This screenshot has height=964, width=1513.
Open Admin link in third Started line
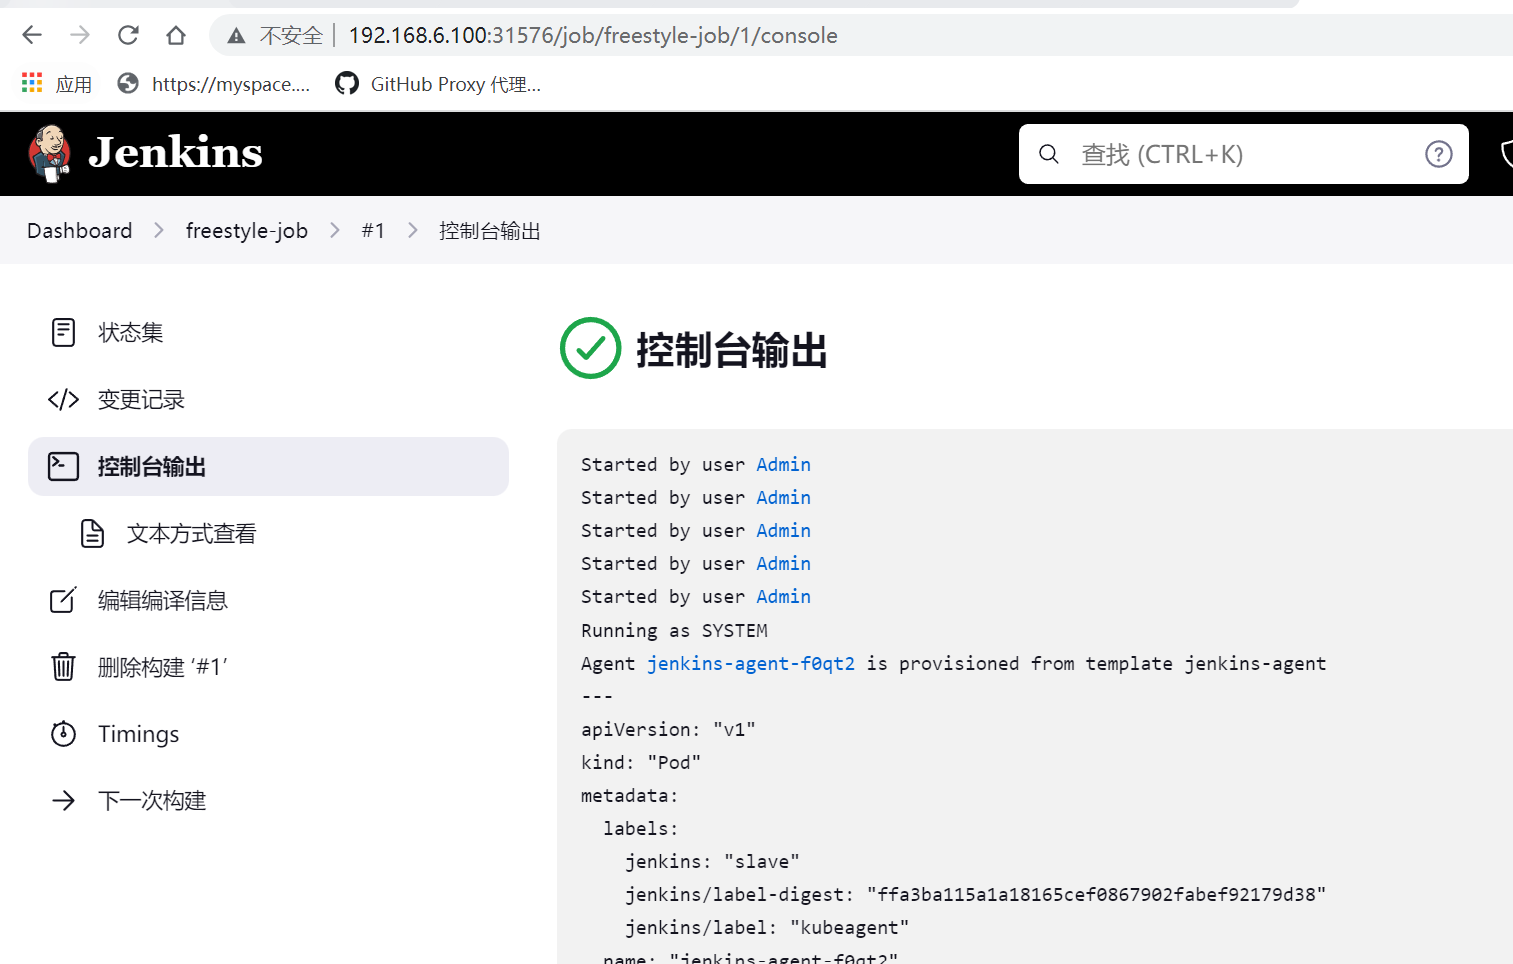click(x=783, y=530)
